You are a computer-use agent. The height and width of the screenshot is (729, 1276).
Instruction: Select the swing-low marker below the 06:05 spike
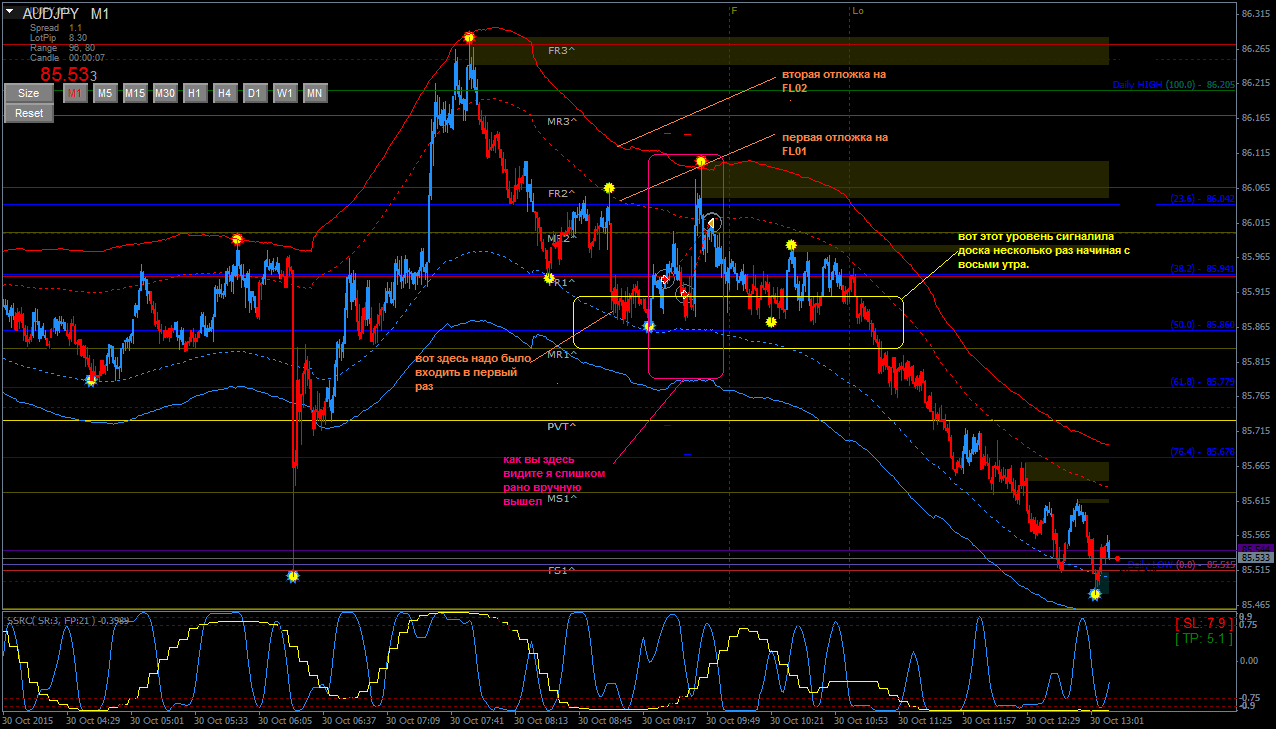(293, 577)
